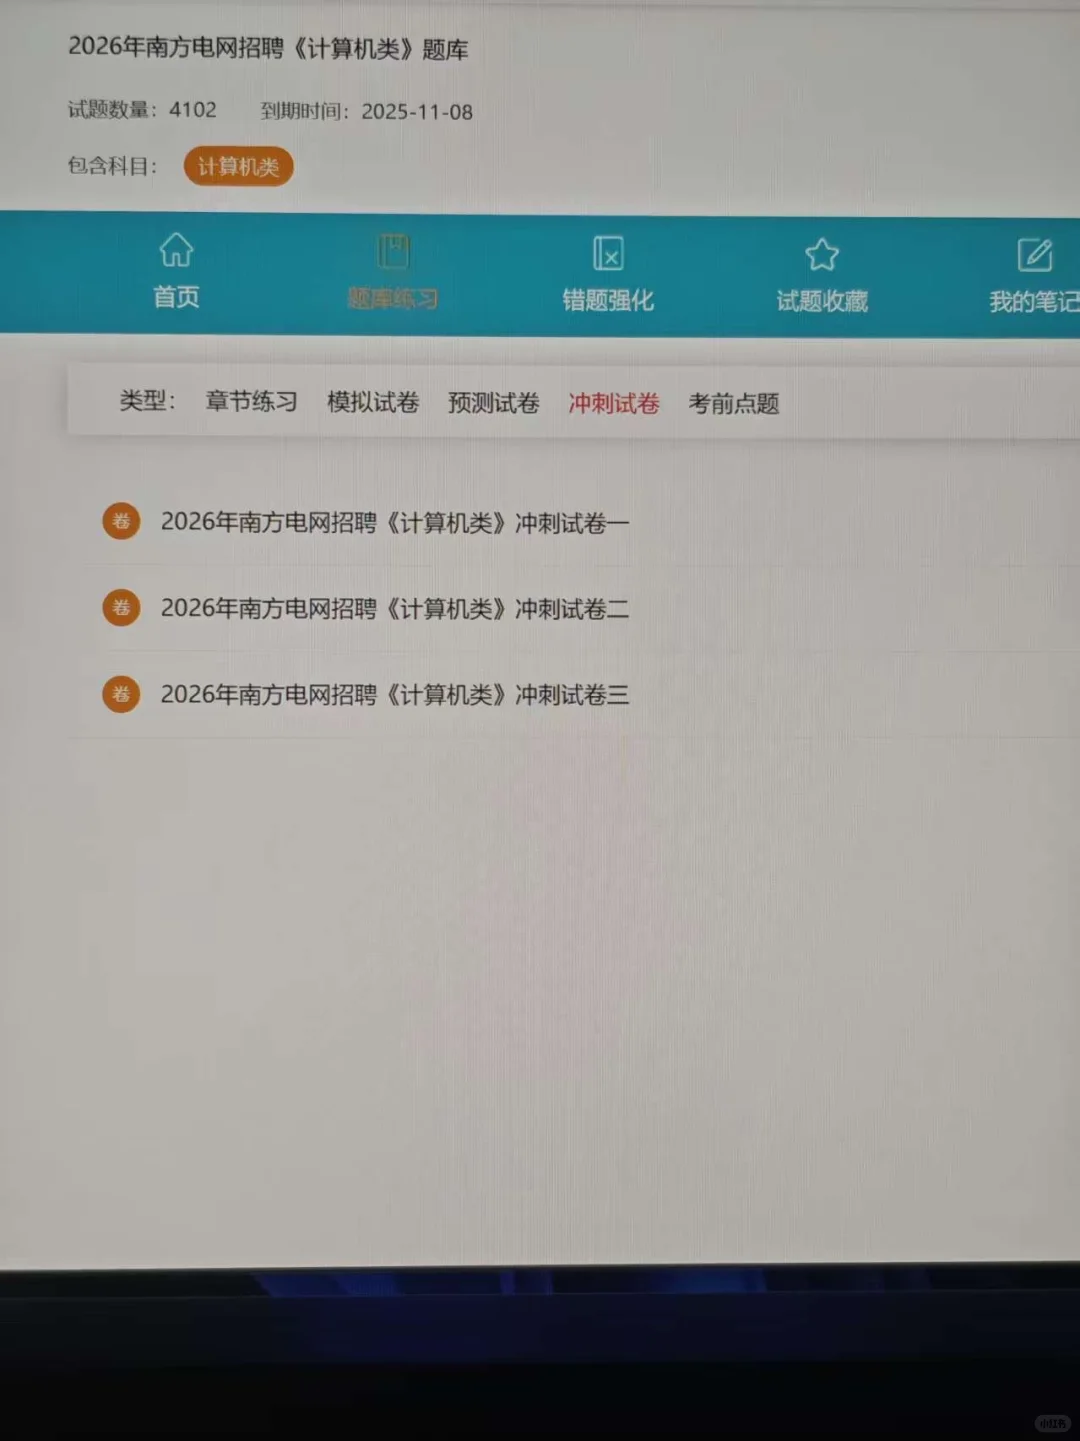
Task: Open the 试题收藏 star icon
Action: click(822, 255)
